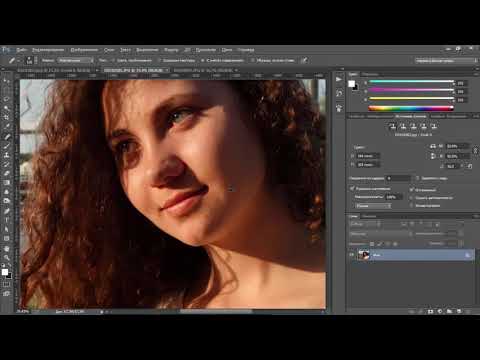480x360 pixels.
Task: Select the Horizontal Type tool
Action: (6, 220)
